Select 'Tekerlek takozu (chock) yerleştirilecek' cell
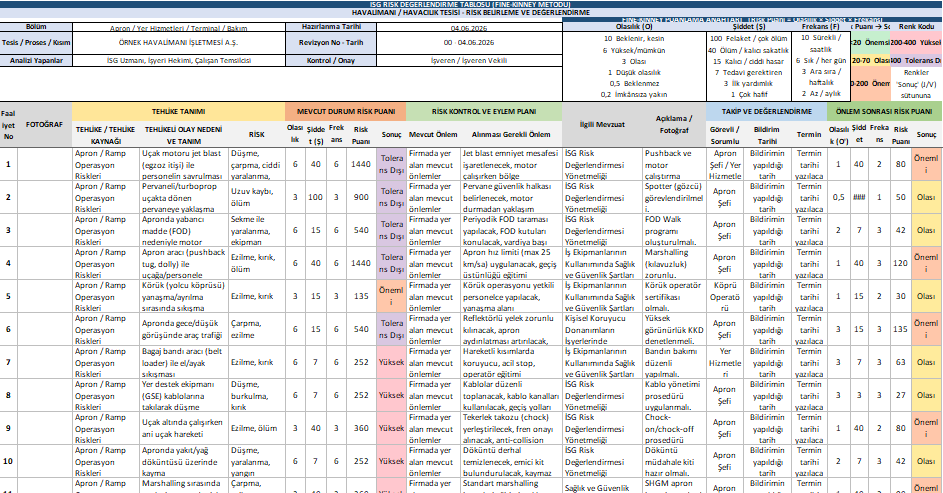 point(511,429)
